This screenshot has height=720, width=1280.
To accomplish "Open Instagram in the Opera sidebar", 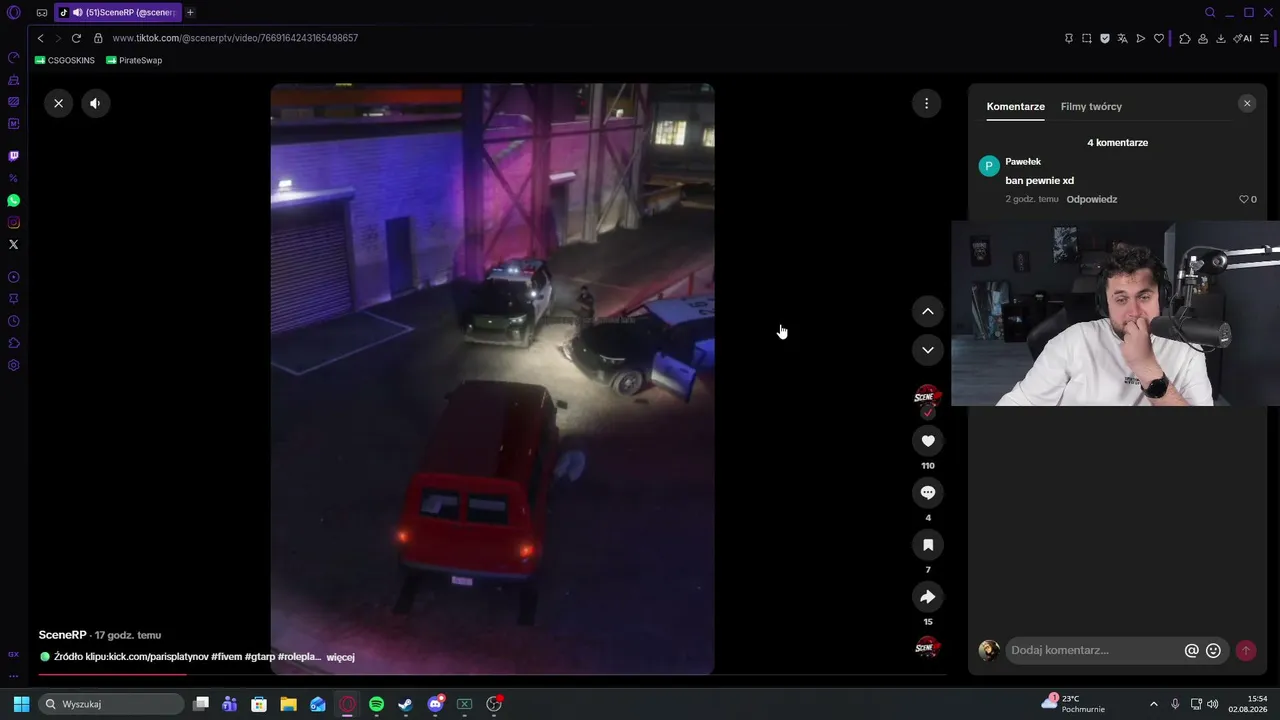I will click(14, 222).
